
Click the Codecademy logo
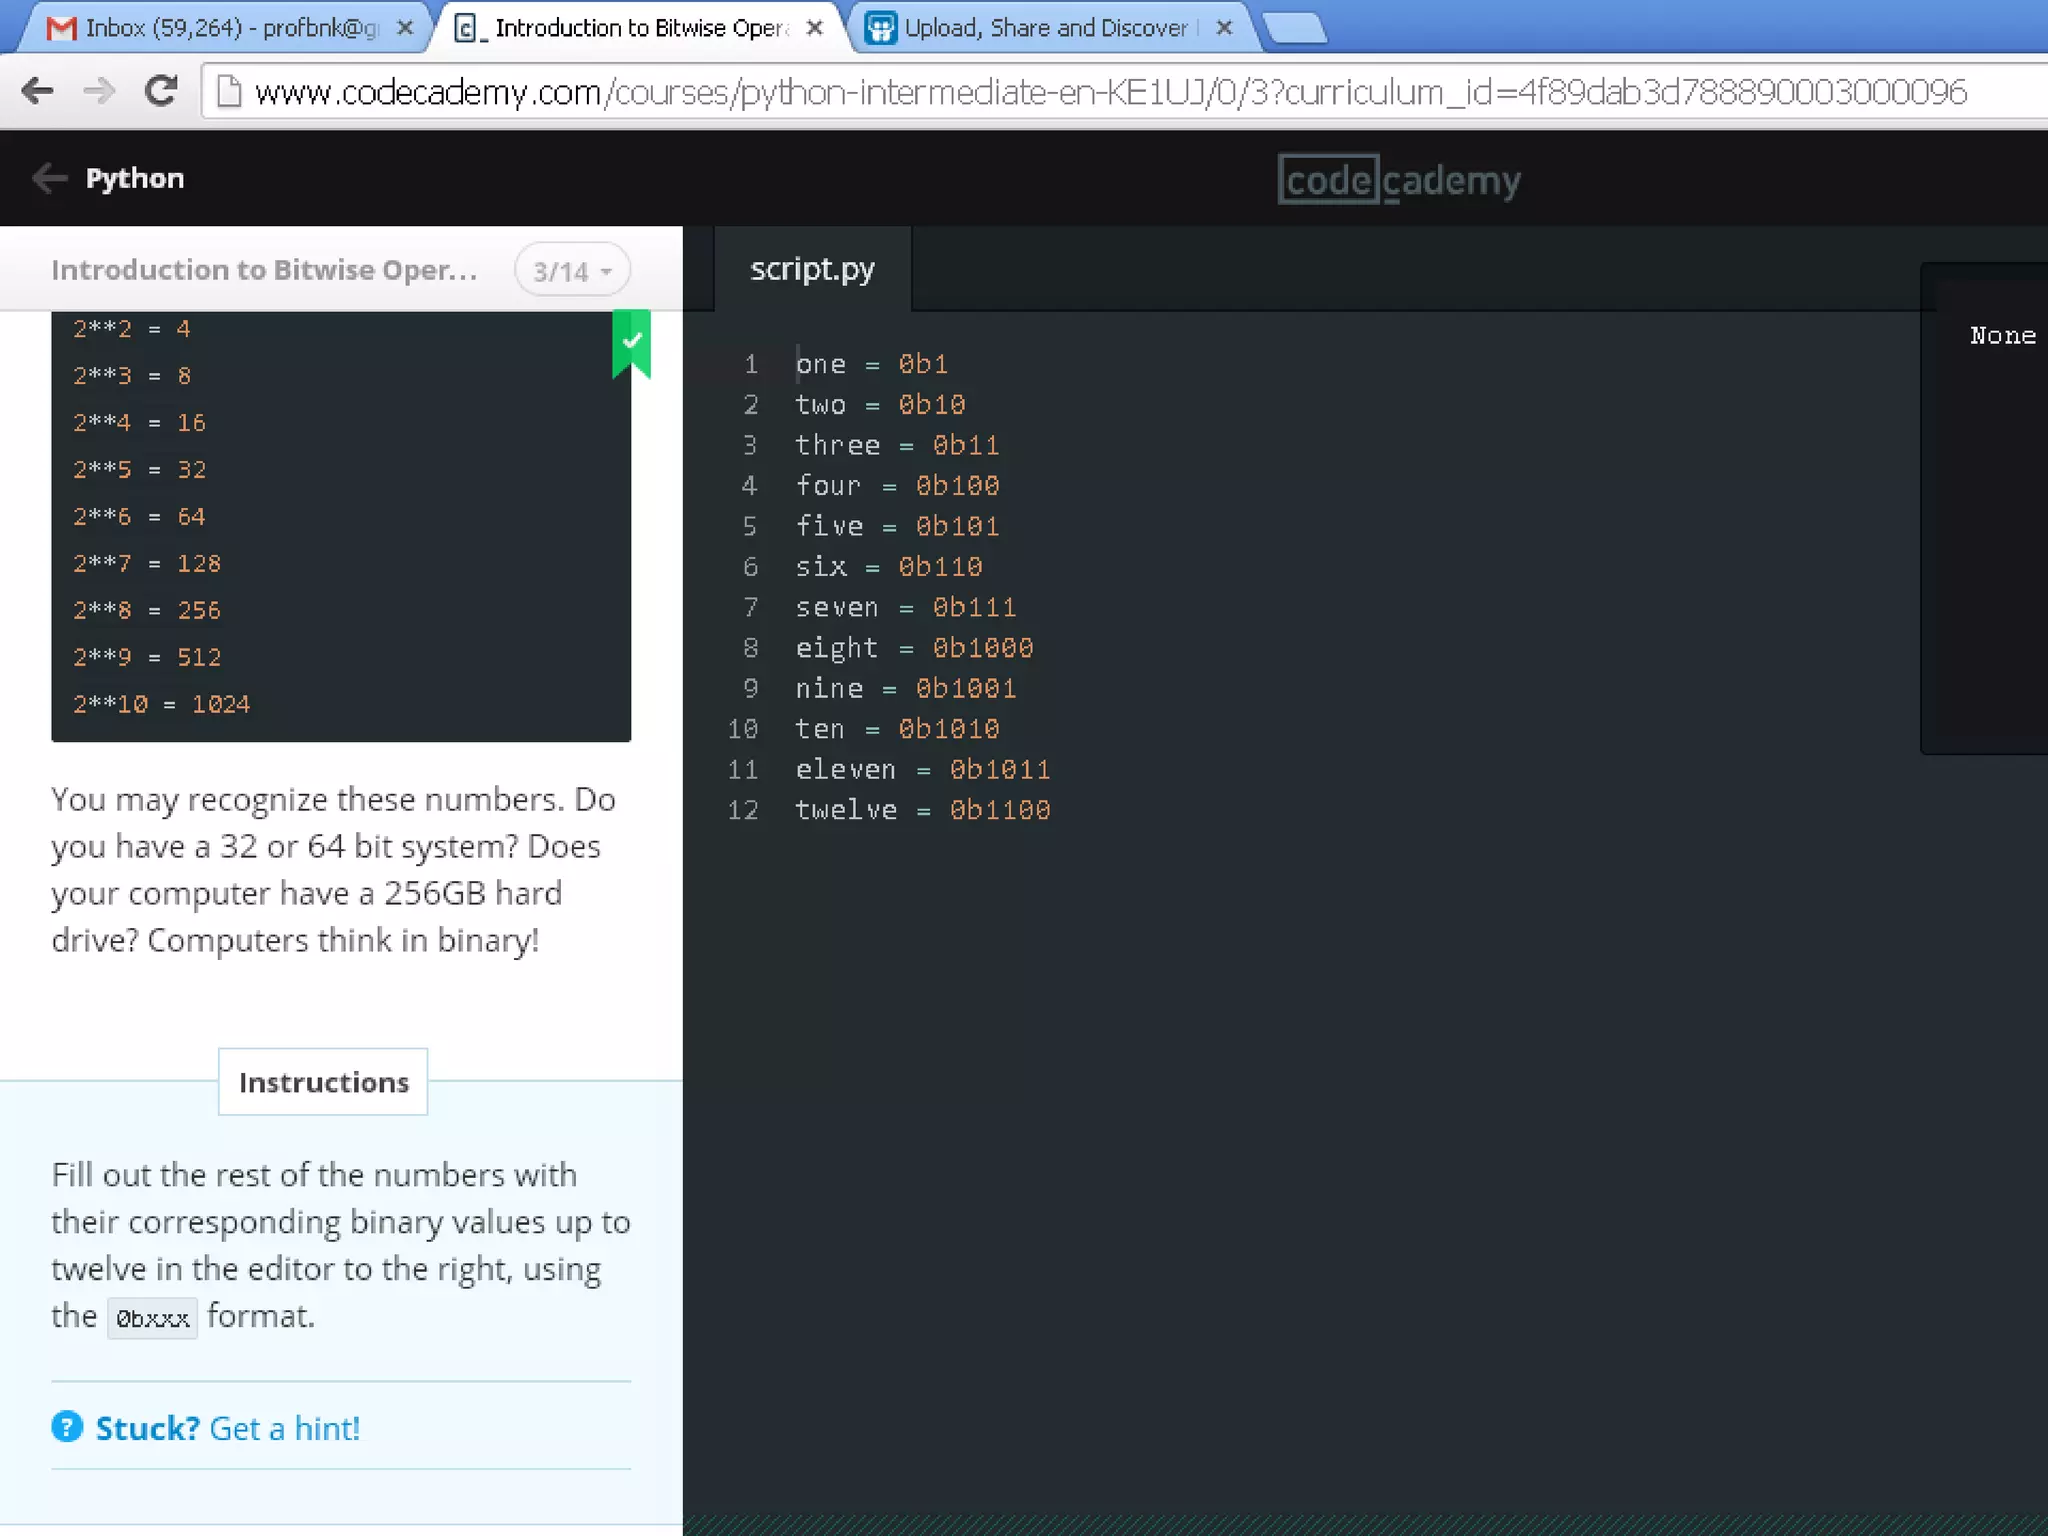tap(1399, 180)
